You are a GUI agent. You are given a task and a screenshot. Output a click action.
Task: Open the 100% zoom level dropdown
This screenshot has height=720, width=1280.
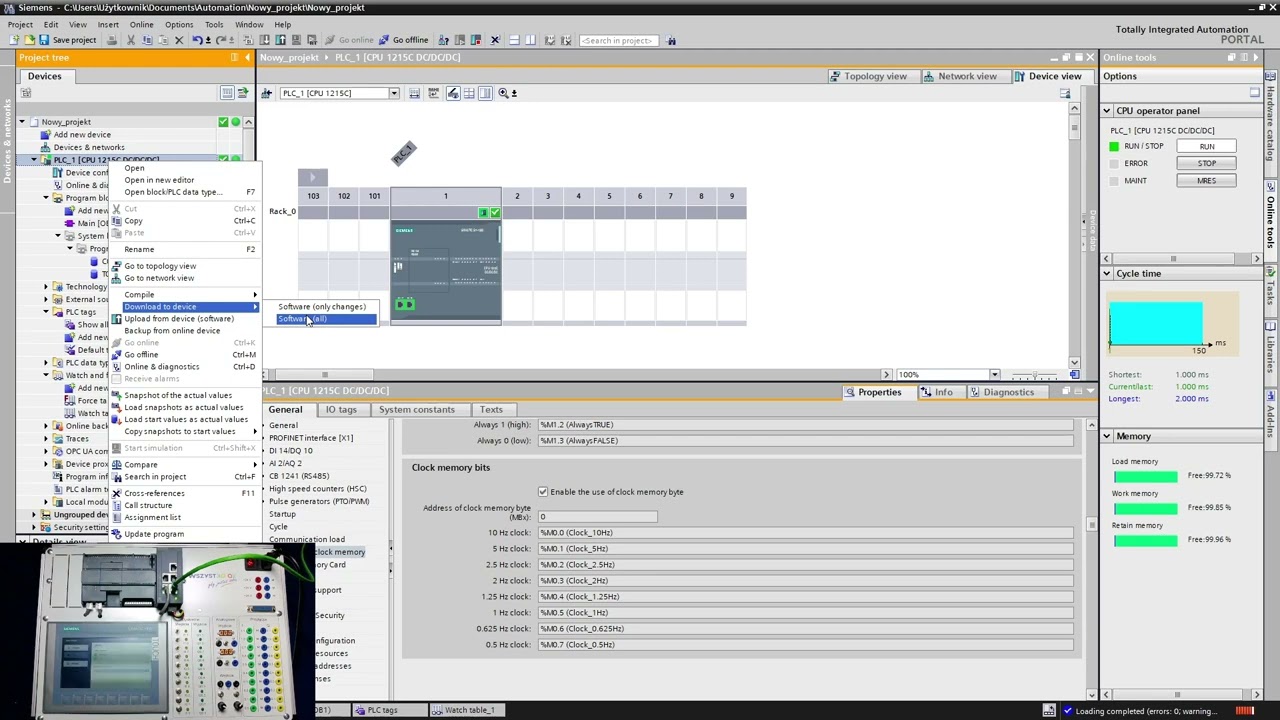pos(994,375)
